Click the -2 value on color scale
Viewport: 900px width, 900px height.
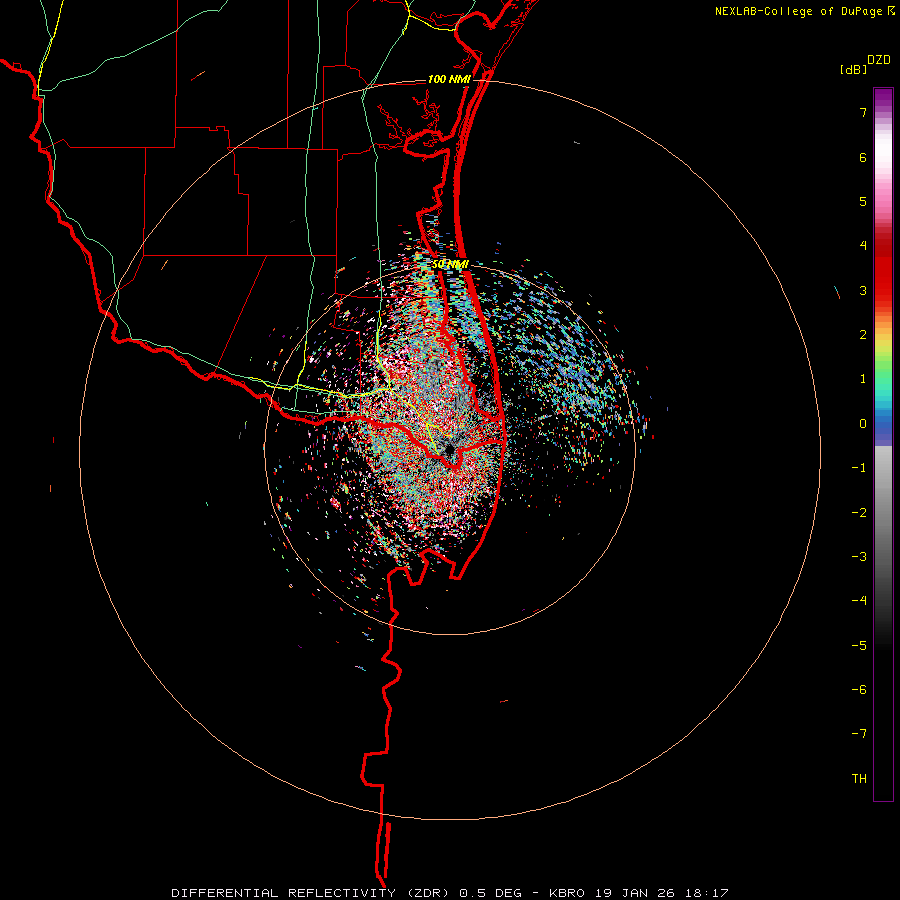pos(859,513)
